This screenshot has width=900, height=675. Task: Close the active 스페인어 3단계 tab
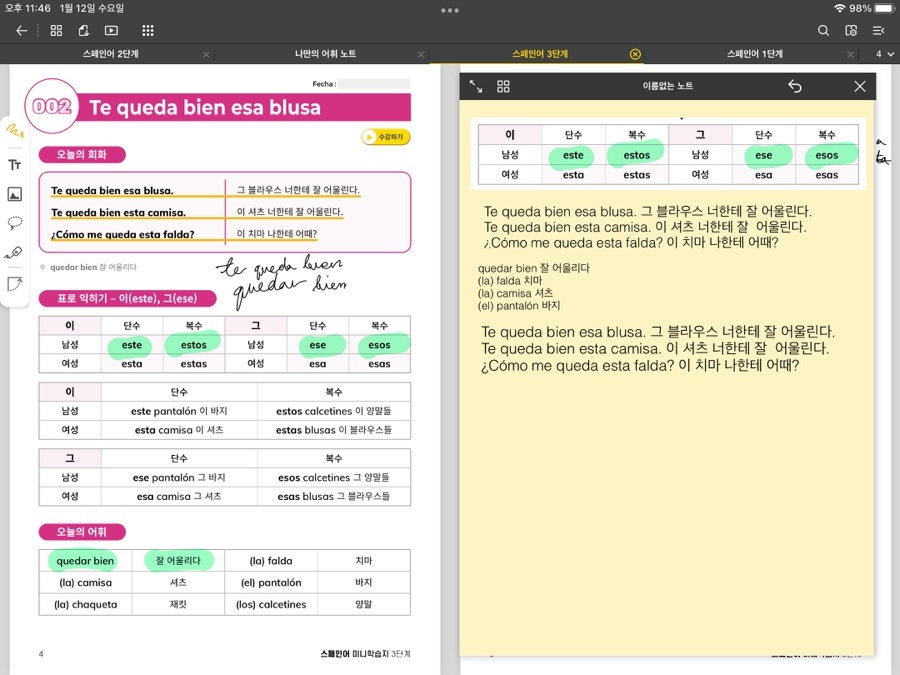(x=635, y=54)
